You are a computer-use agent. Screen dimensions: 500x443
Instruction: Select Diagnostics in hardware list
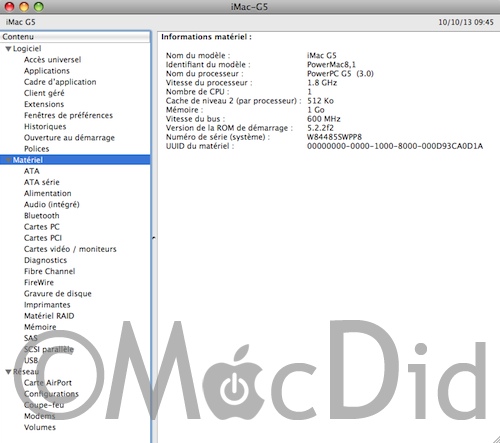(45, 260)
